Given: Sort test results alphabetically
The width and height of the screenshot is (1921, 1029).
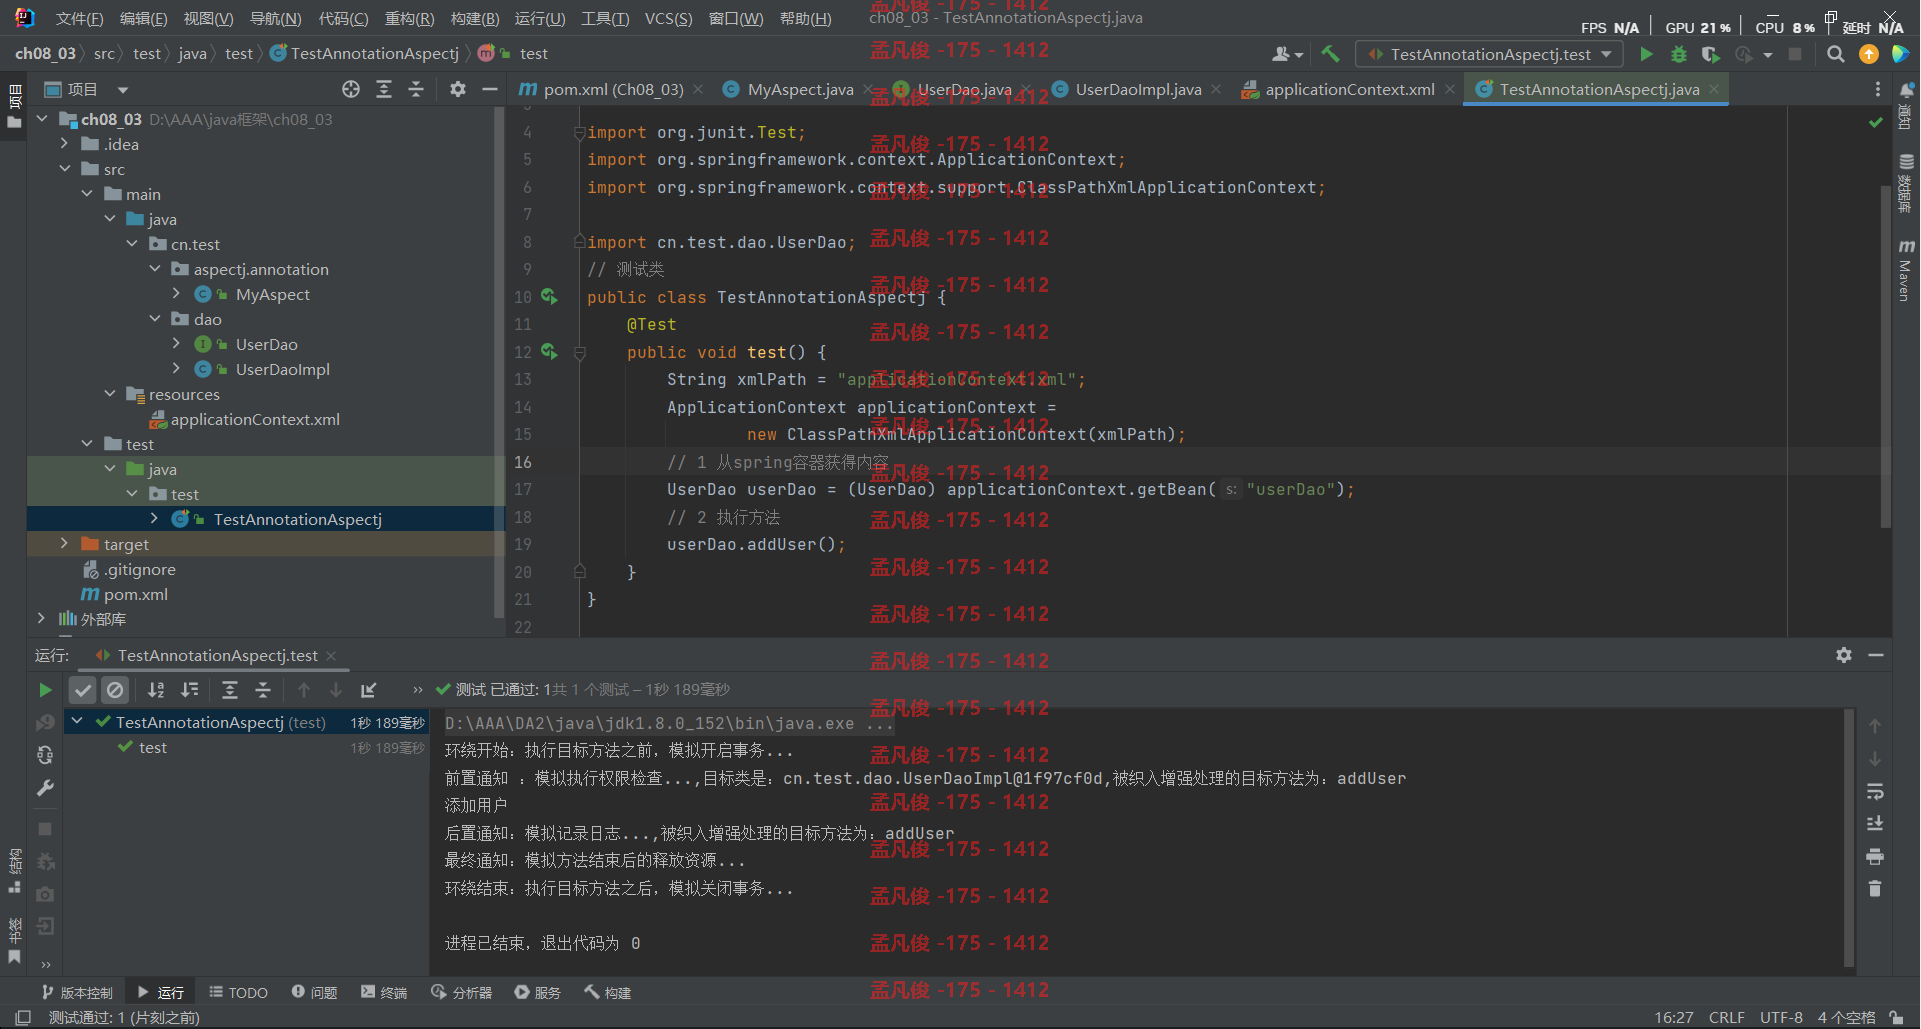Looking at the screenshot, I should (156, 690).
